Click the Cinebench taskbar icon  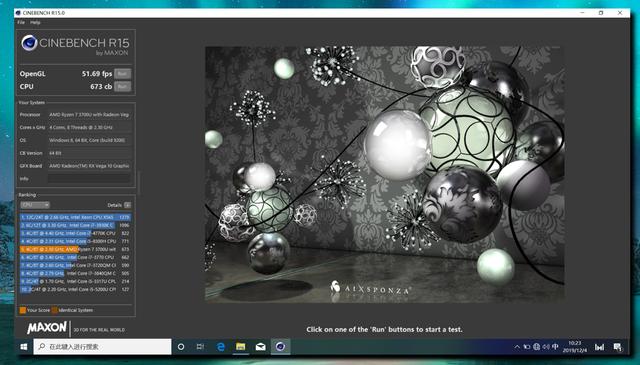(280, 347)
